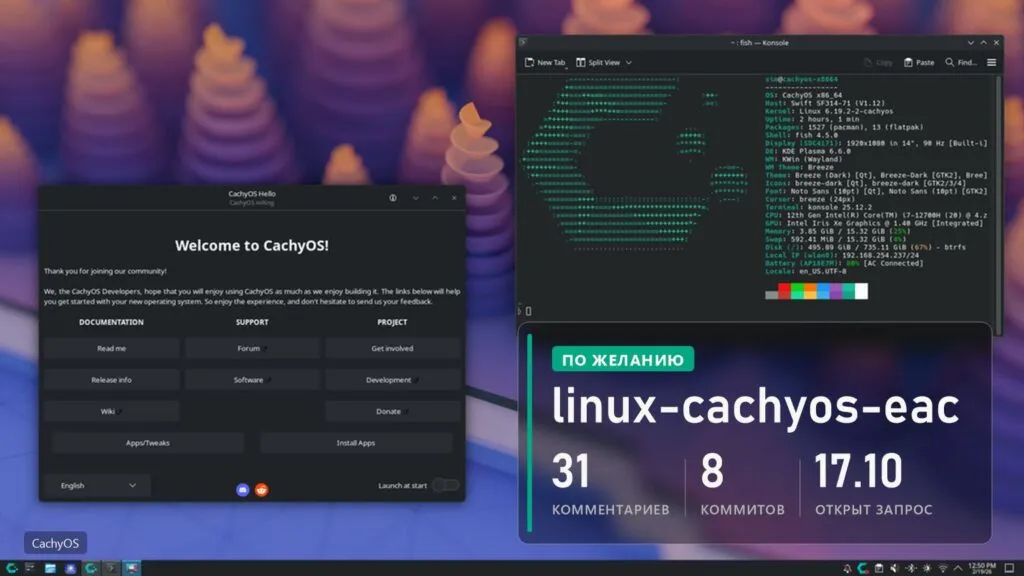The image size is (1024, 576).
Task: Open the volume control in the system tray
Action: click(x=895, y=568)
